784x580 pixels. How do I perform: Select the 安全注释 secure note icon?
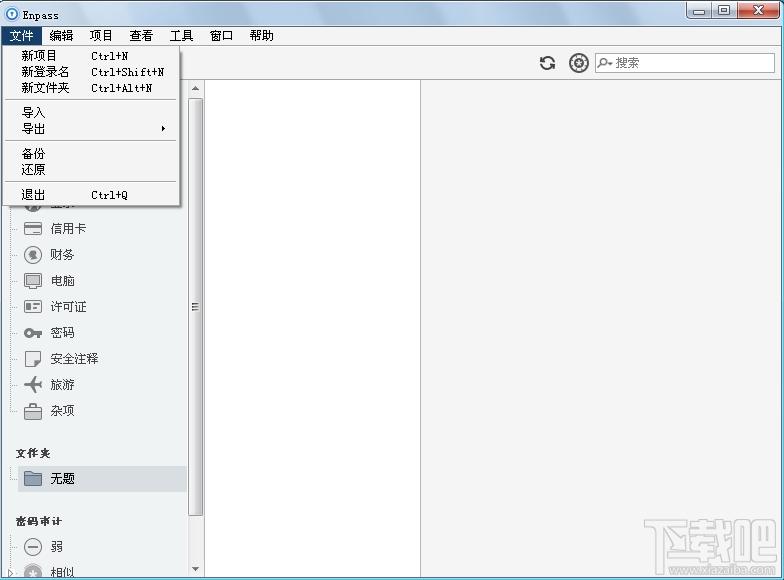click(x=33, y=359)
